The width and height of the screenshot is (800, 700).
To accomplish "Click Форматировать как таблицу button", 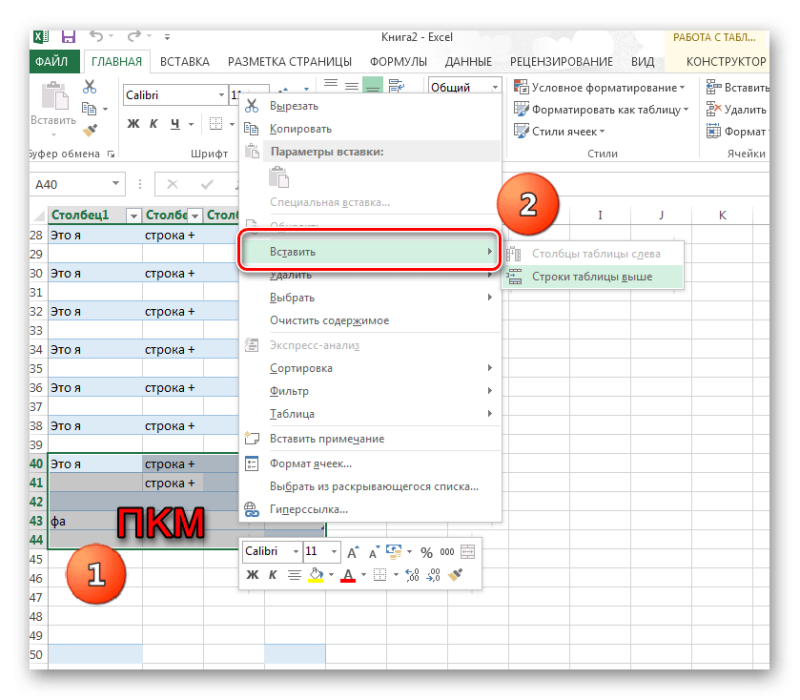I will coord(601,109).
